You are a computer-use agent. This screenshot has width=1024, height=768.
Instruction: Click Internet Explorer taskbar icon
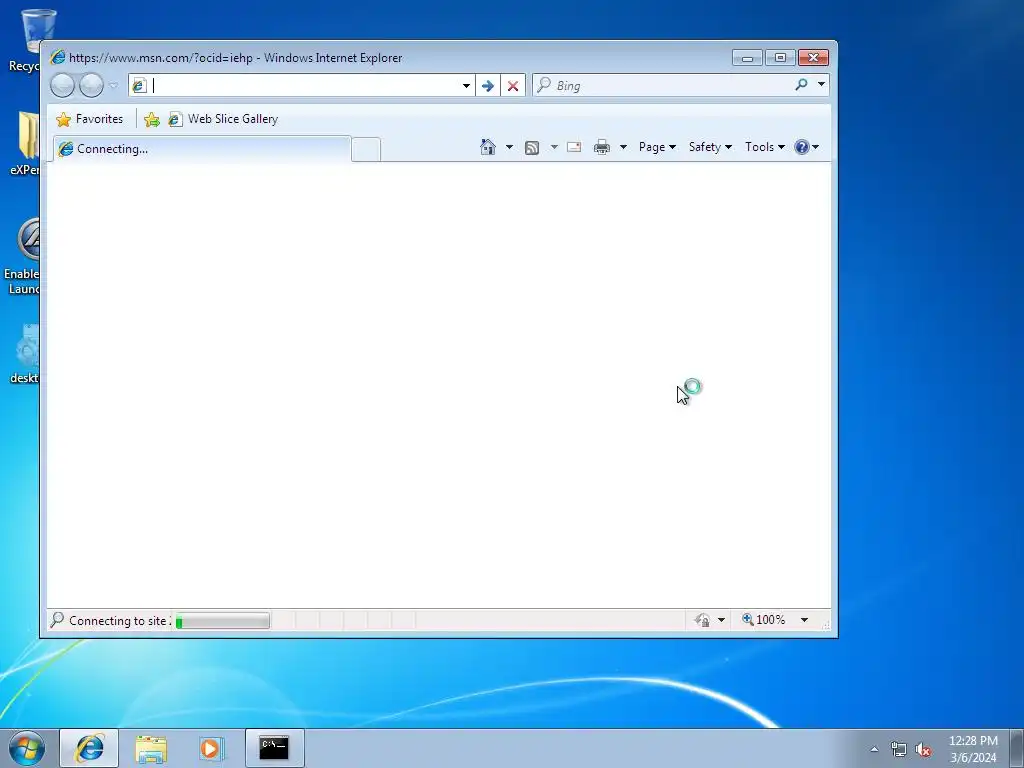coord(89,748)
